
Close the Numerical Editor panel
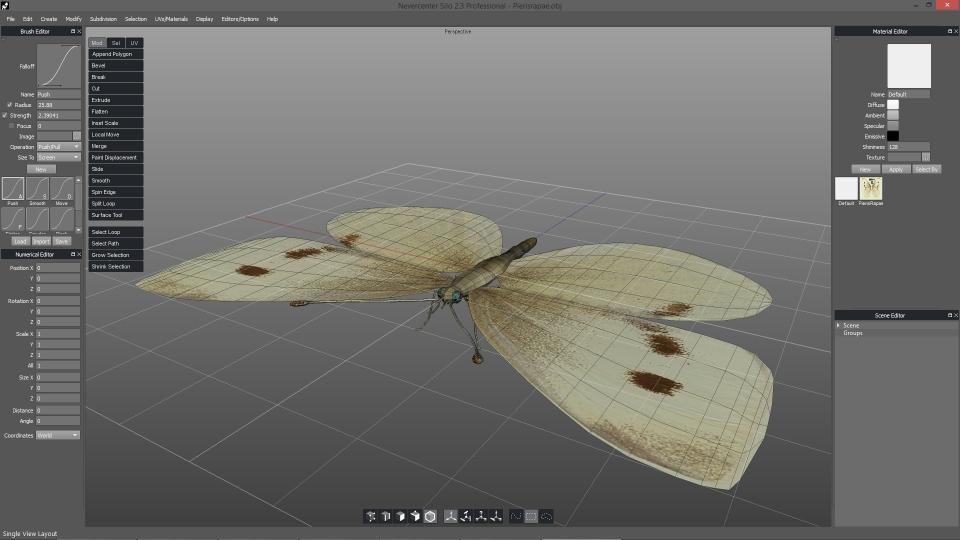(79, 254)
